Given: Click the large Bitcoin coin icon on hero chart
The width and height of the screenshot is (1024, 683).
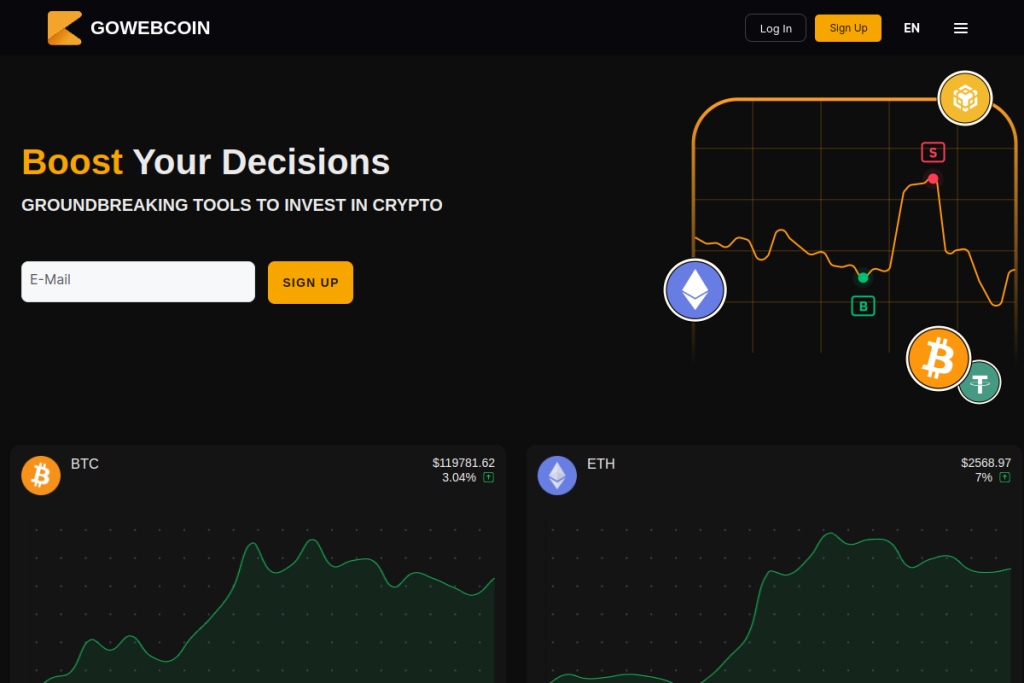Looking at the screenshot, I should [938, 358].
